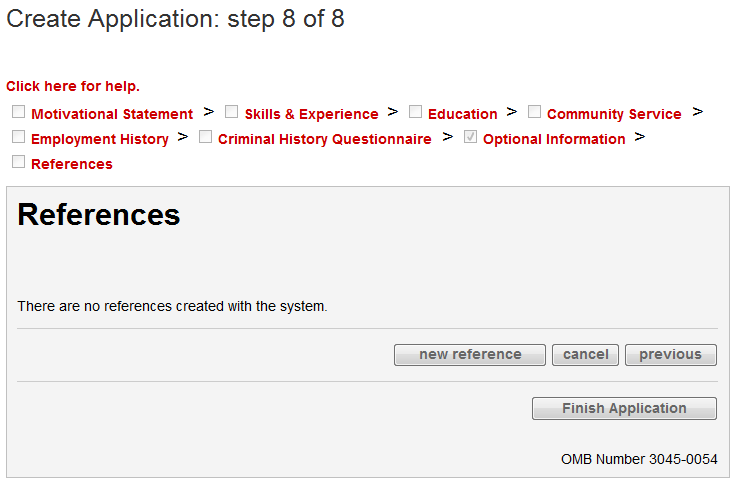Navigate to Community Service step

[x=614, y=115]
